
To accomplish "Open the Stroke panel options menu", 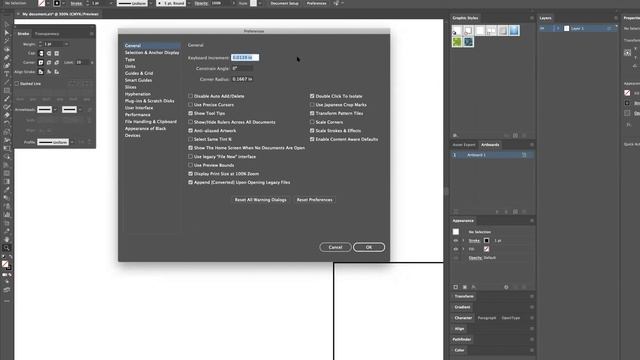I will pos(91,33).
